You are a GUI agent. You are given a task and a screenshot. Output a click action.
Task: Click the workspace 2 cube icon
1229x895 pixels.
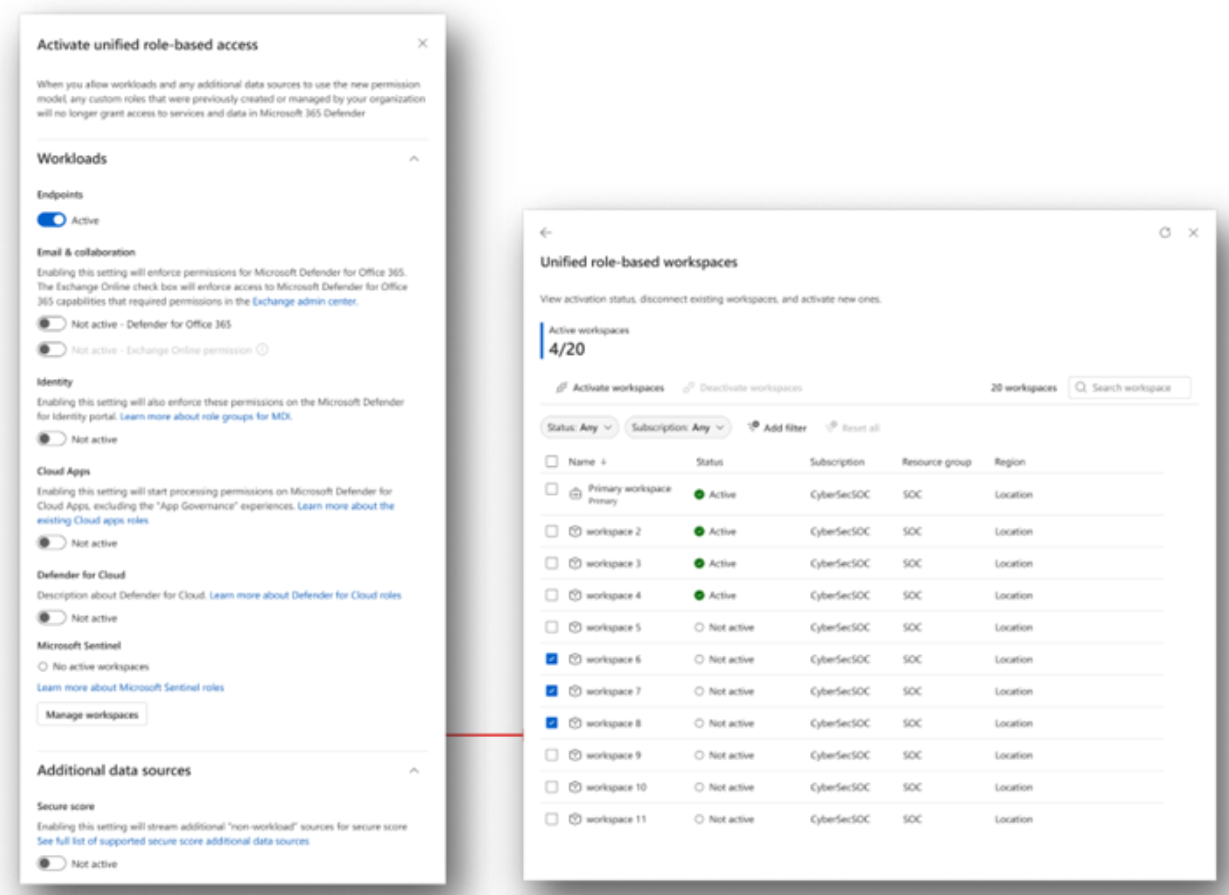tap(575, 532)
